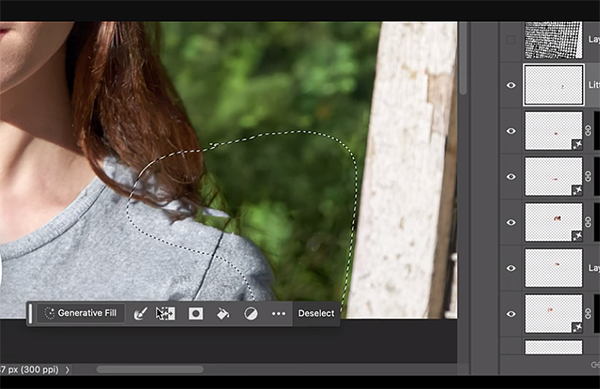The width and height of the screenshot is (600, 389).
Task: Click the contextual task bar drag handle
Action: (x=31, y=313)
